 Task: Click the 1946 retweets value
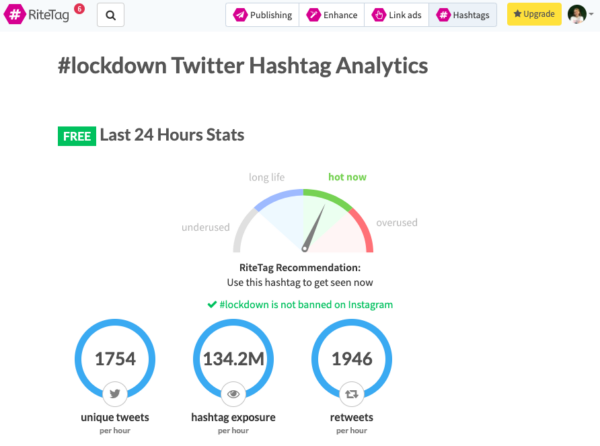pos(352,359)
